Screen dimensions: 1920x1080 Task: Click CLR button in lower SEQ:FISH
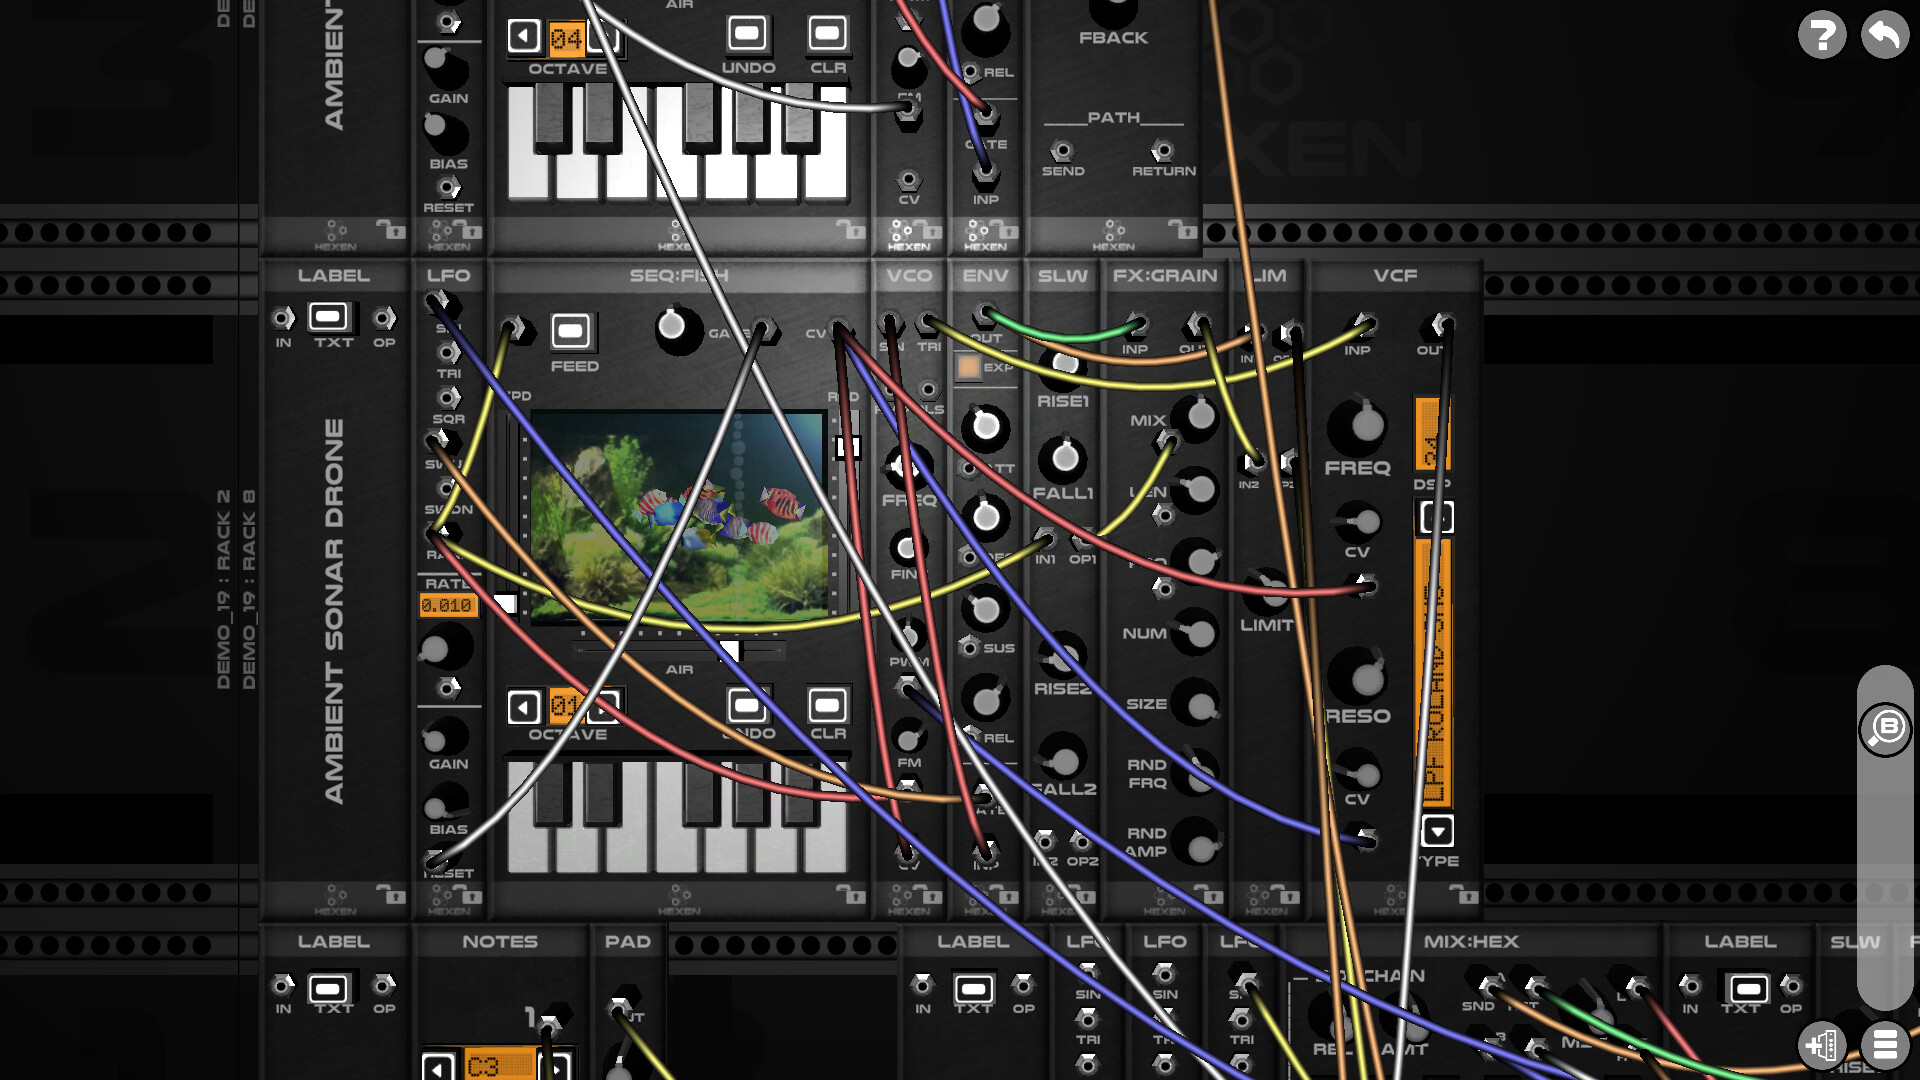827,706
